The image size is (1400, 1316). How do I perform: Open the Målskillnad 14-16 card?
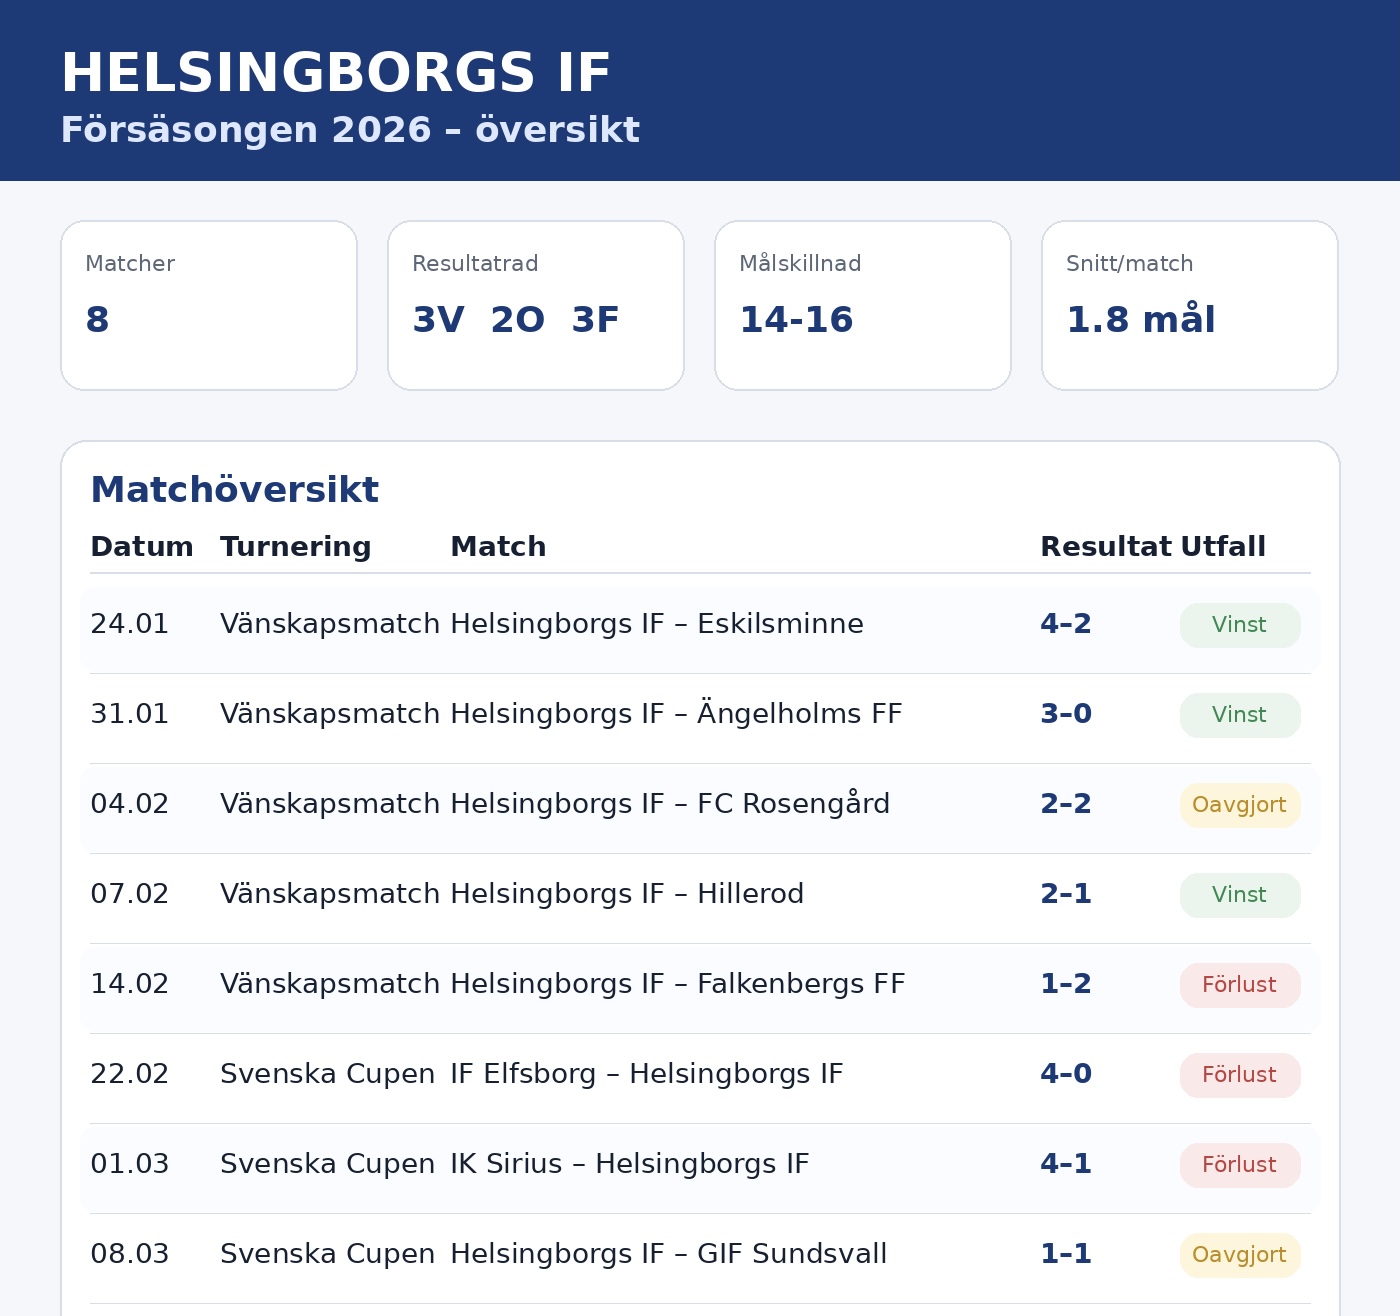pos(863,305)
